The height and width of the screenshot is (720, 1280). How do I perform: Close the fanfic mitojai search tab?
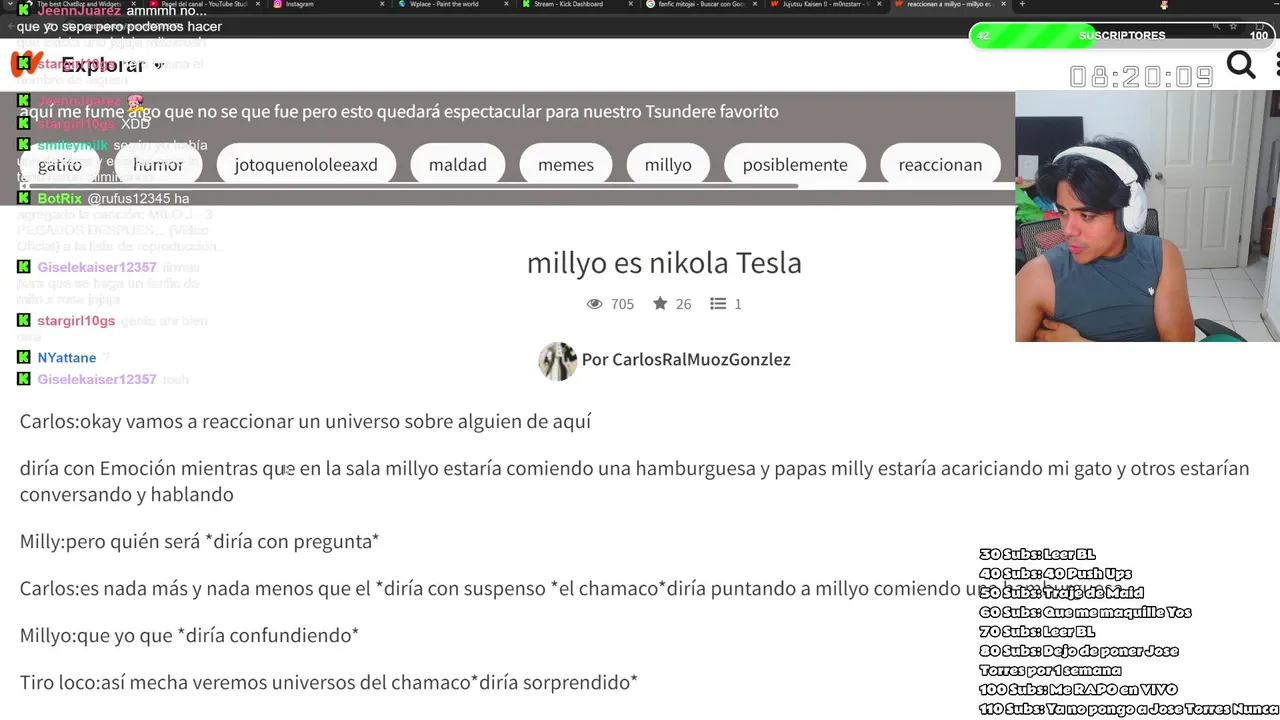tap(755, 4)
